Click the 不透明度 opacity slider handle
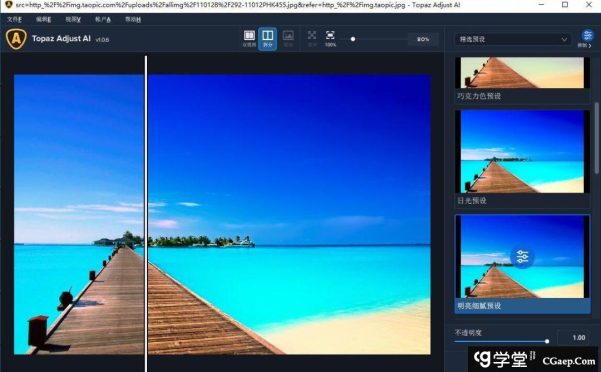 point(547,341)
